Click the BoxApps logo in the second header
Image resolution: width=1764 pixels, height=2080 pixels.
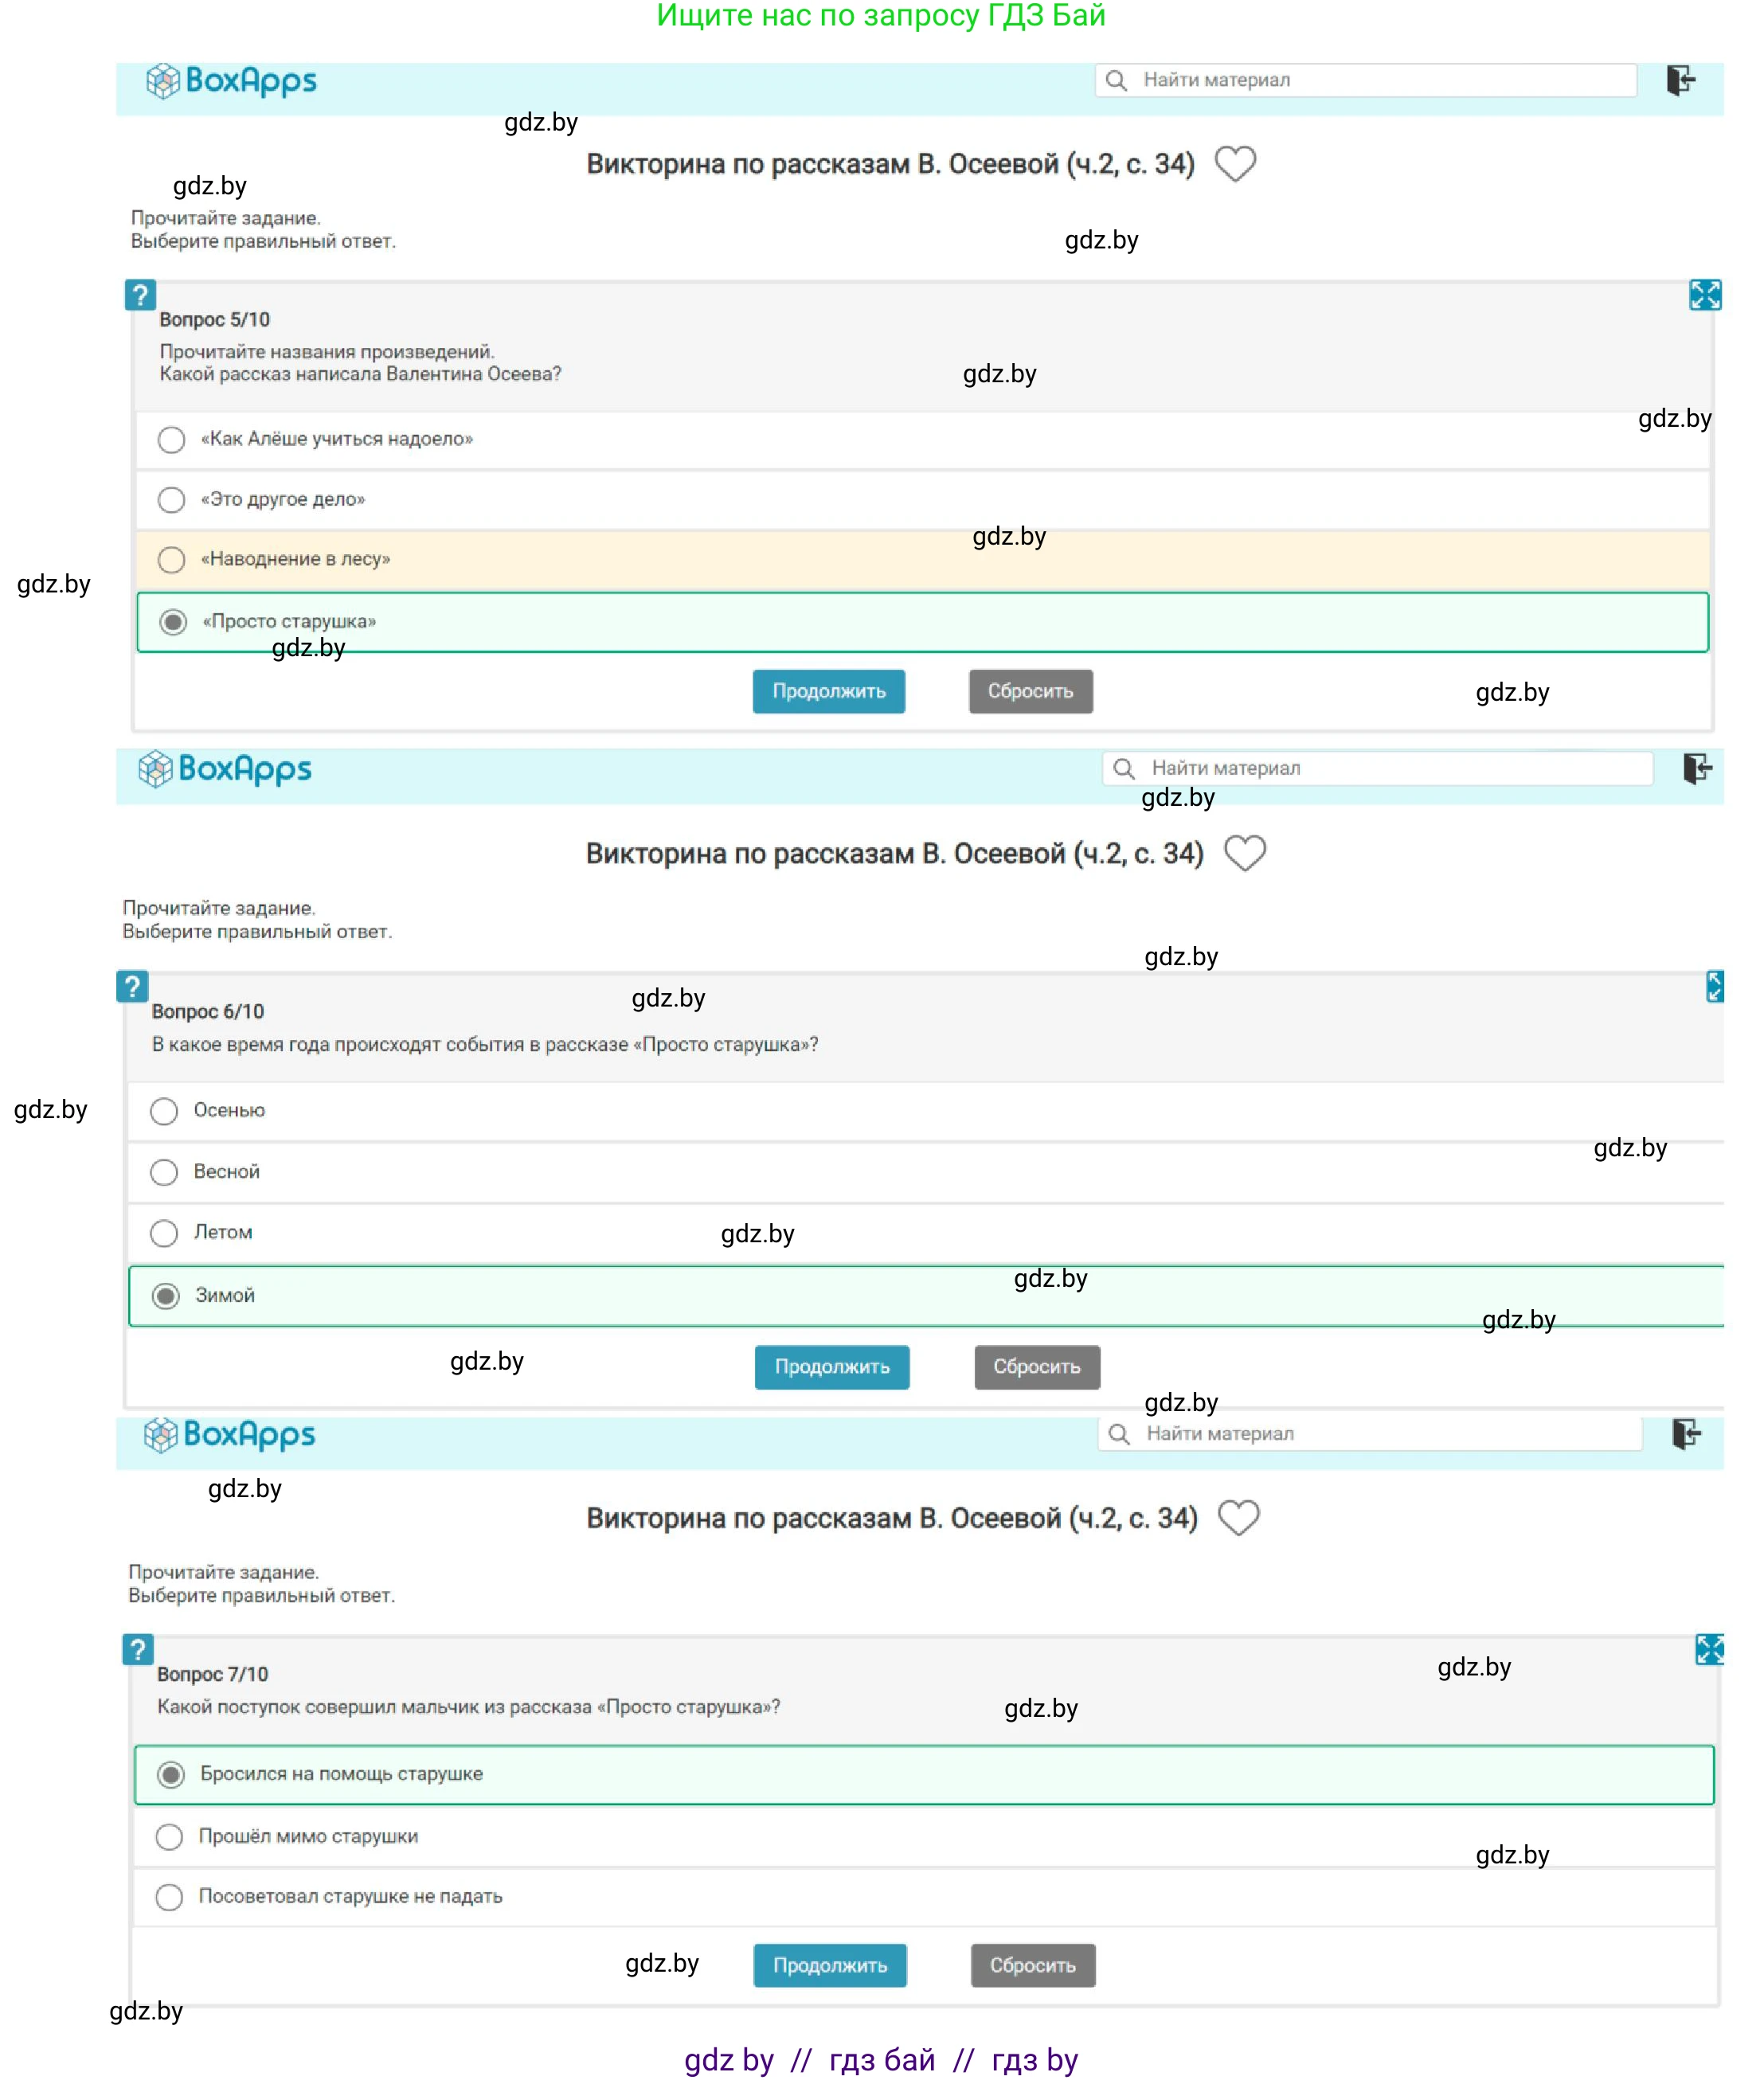(226, 769)
